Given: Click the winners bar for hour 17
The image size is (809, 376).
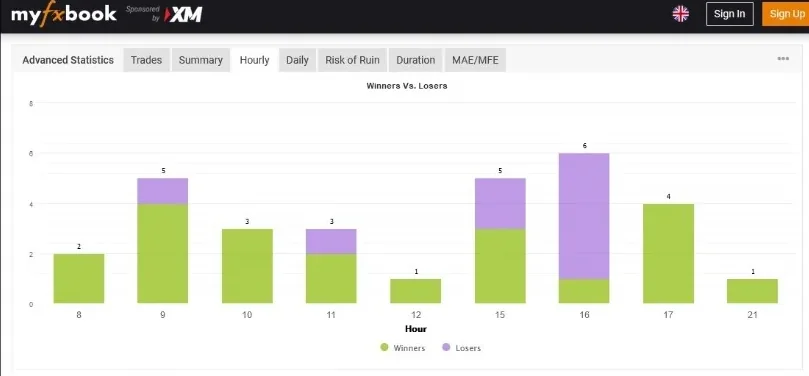Looking at the screenshot, I should 668,253.
